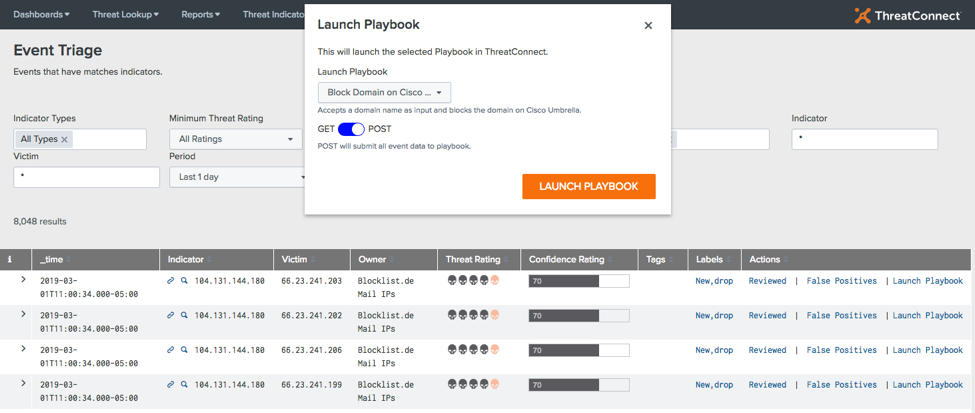Open the Period dropdown
The width and height of the screenshot is (975, 413).
238,177
